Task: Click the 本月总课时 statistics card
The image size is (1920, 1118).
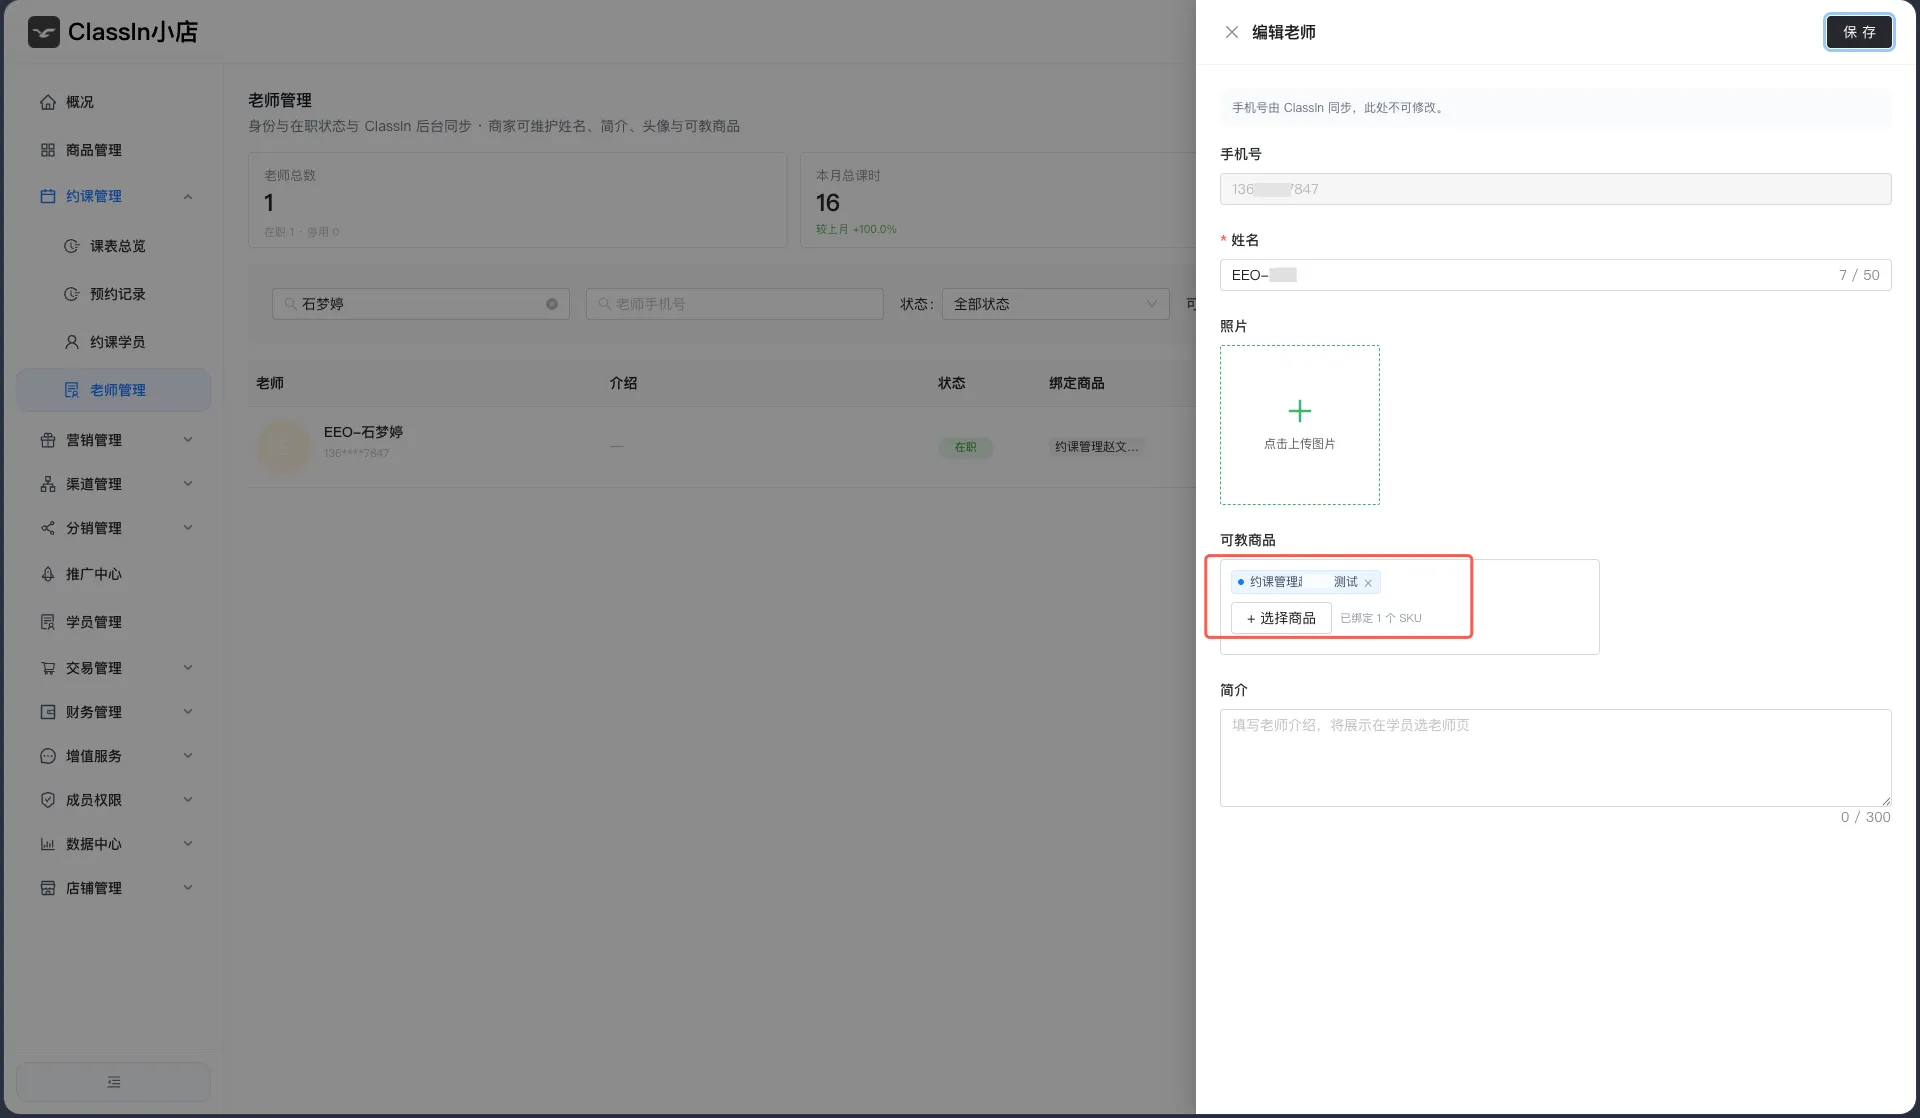Action: (998, 200)
